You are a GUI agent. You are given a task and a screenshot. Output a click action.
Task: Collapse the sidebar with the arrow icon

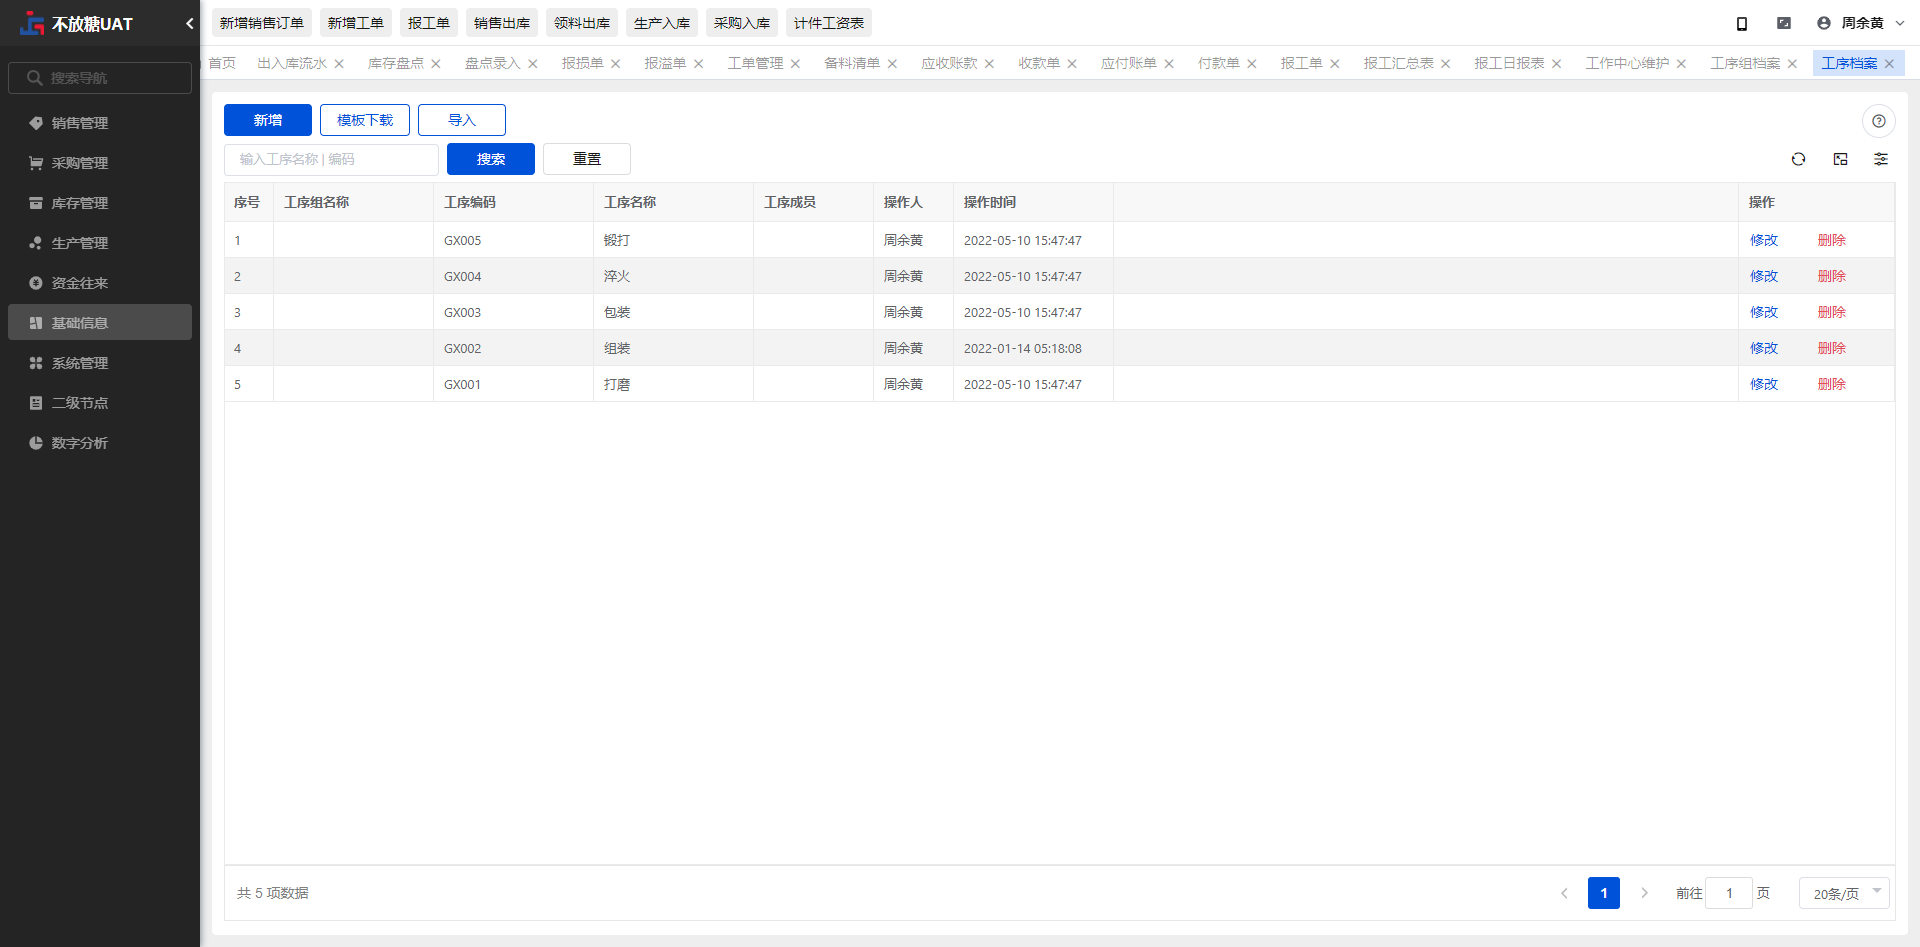189,24
